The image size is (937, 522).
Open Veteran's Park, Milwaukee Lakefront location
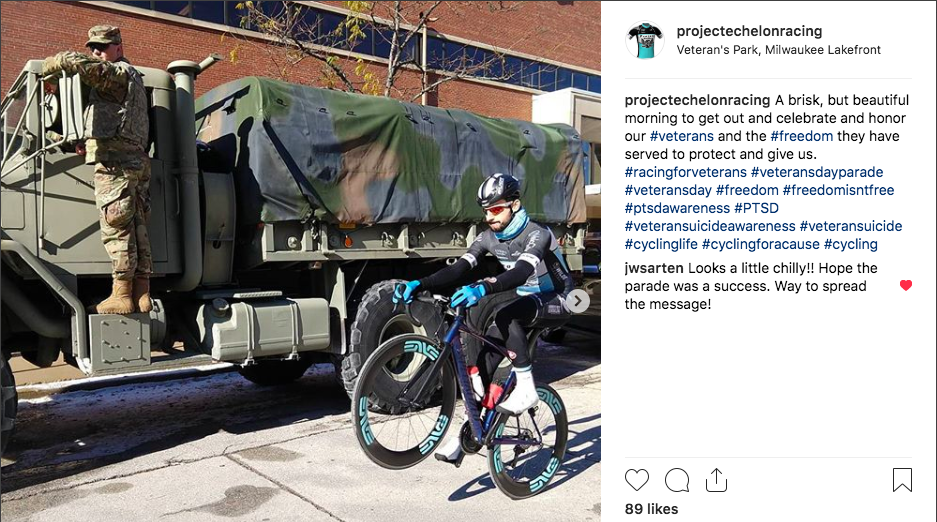tap(779, 50)
